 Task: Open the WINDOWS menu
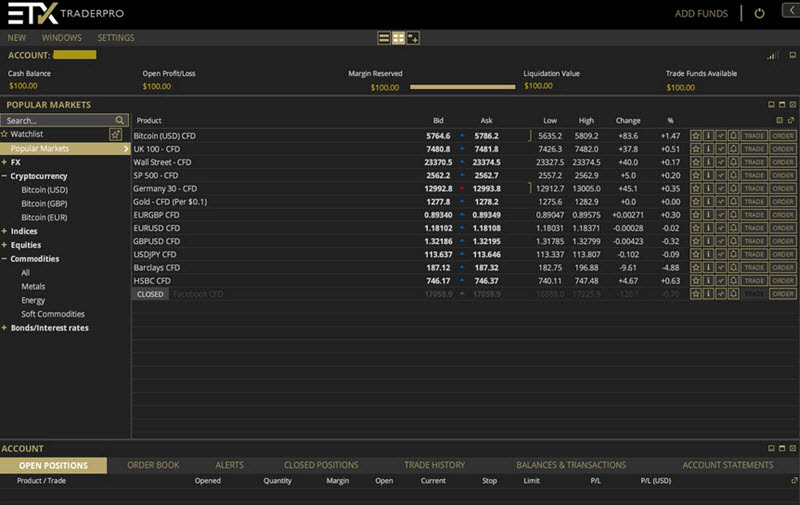[x=62, y=38]
